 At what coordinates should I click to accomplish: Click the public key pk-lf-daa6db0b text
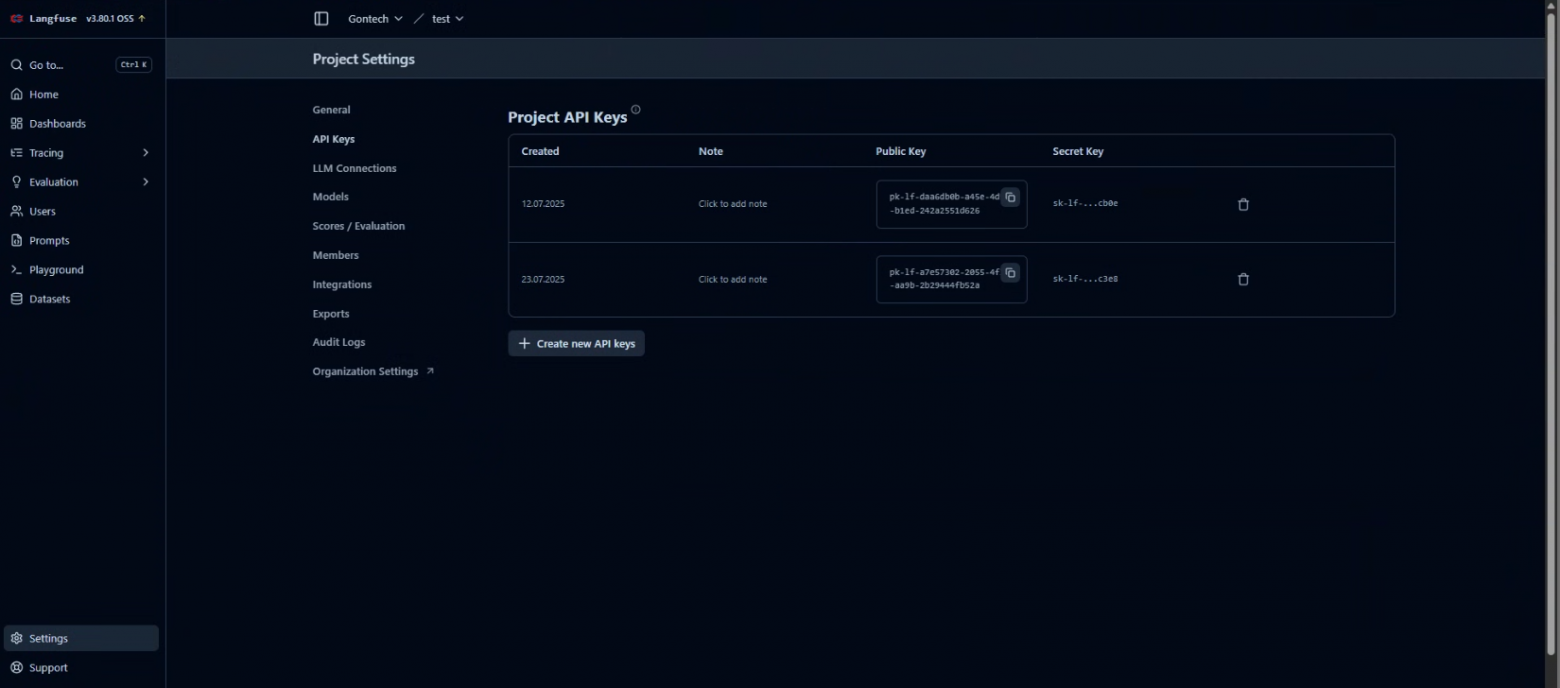pyautogui.click(x=943, y=204)
